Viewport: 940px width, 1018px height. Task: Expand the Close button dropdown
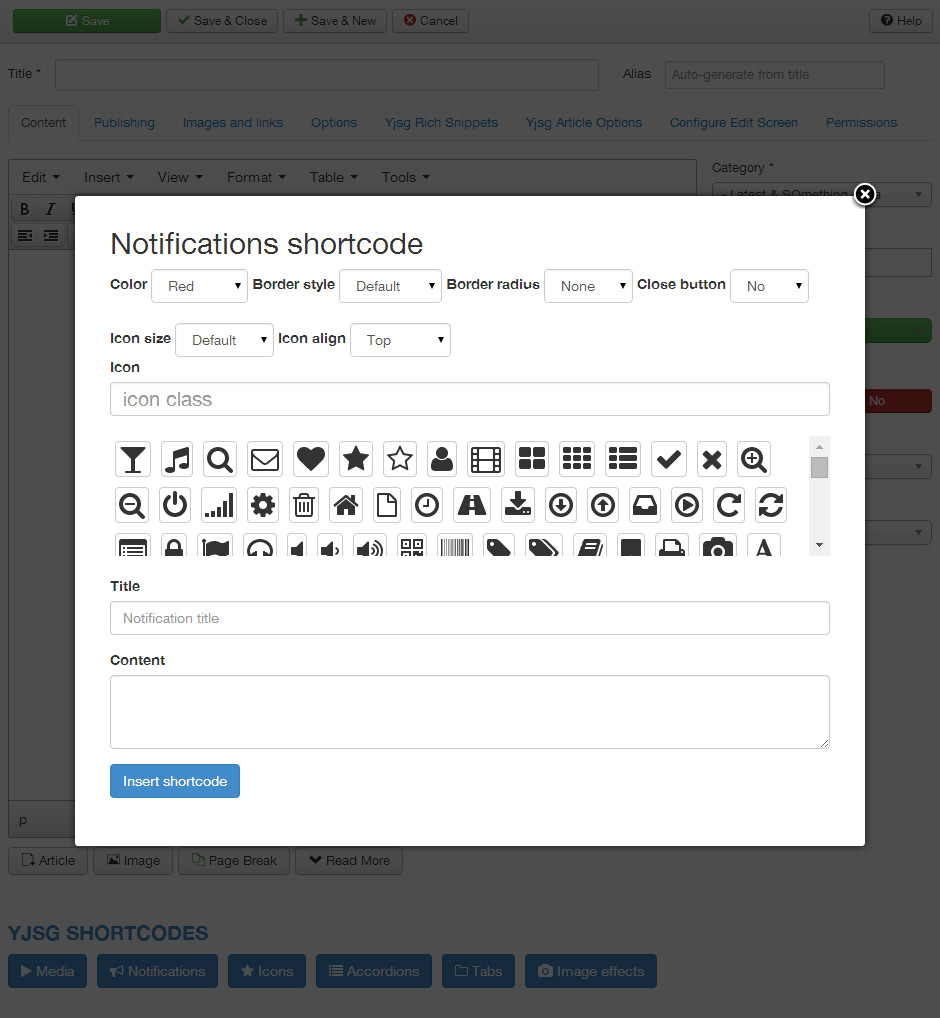click(x=769, y=286)
